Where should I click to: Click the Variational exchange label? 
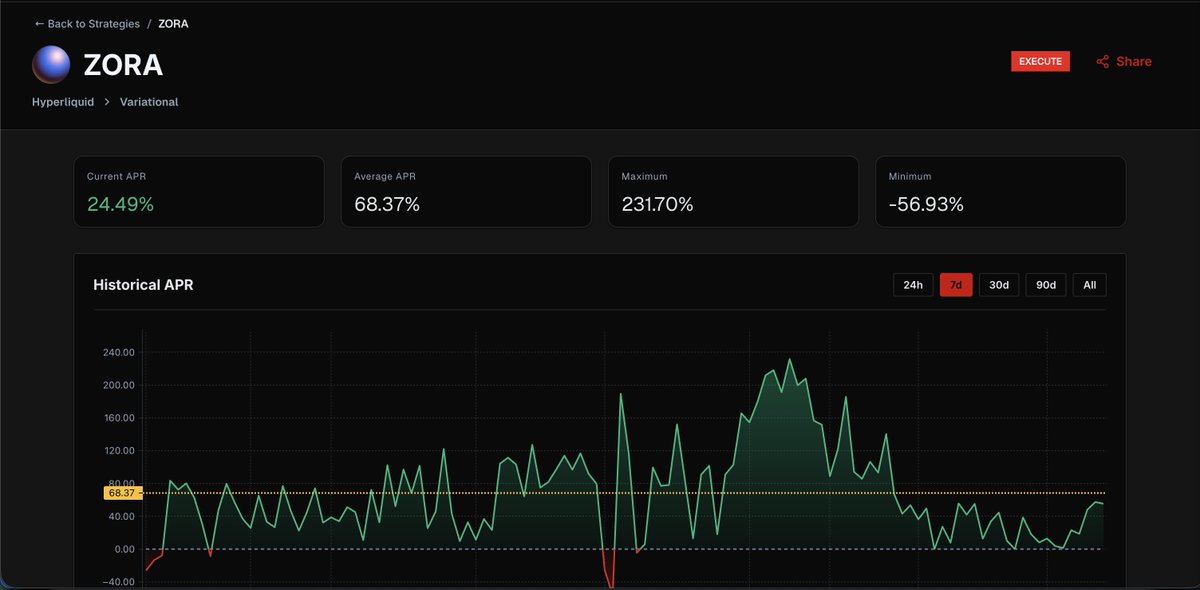[x=149, y=102]
